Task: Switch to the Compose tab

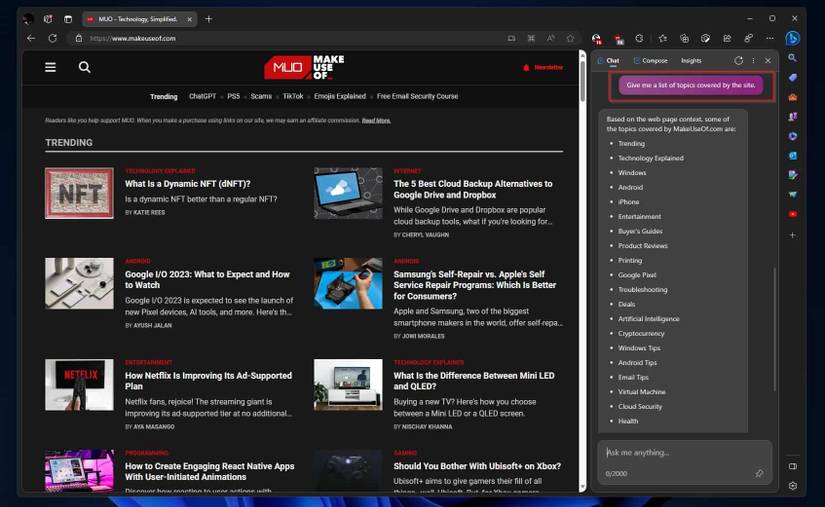Action: tap(650, 60)
